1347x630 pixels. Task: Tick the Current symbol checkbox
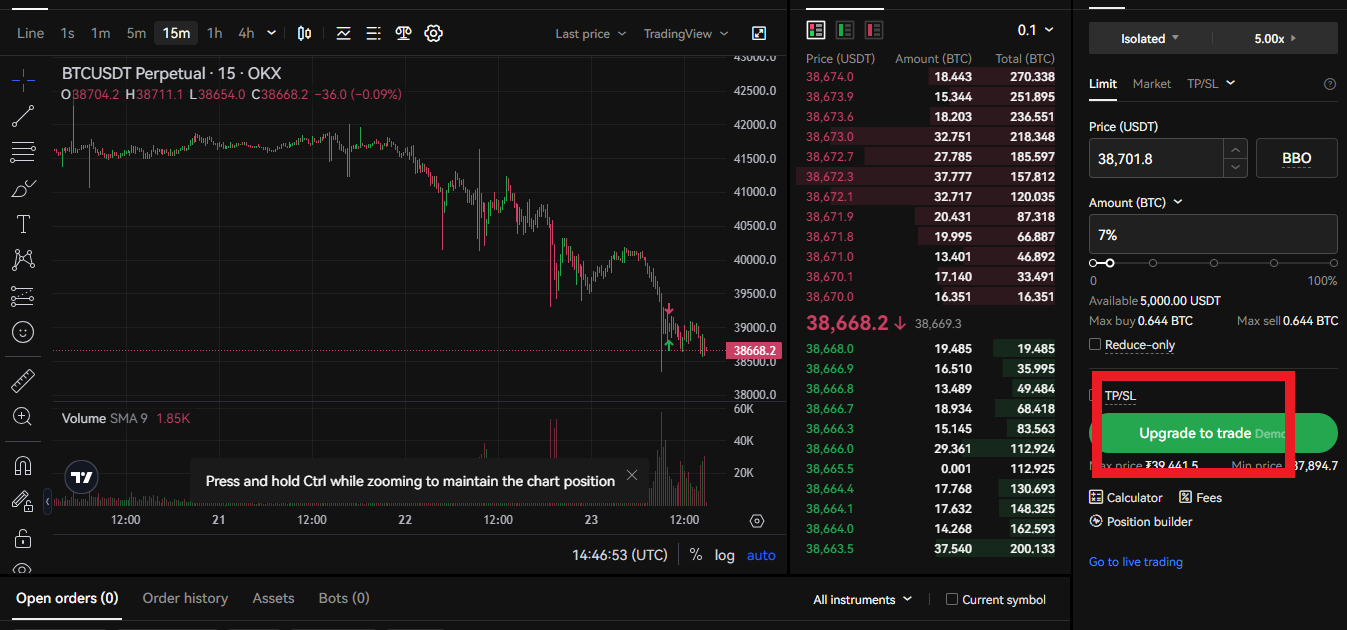pyautogui.click(x=952, y=600)
